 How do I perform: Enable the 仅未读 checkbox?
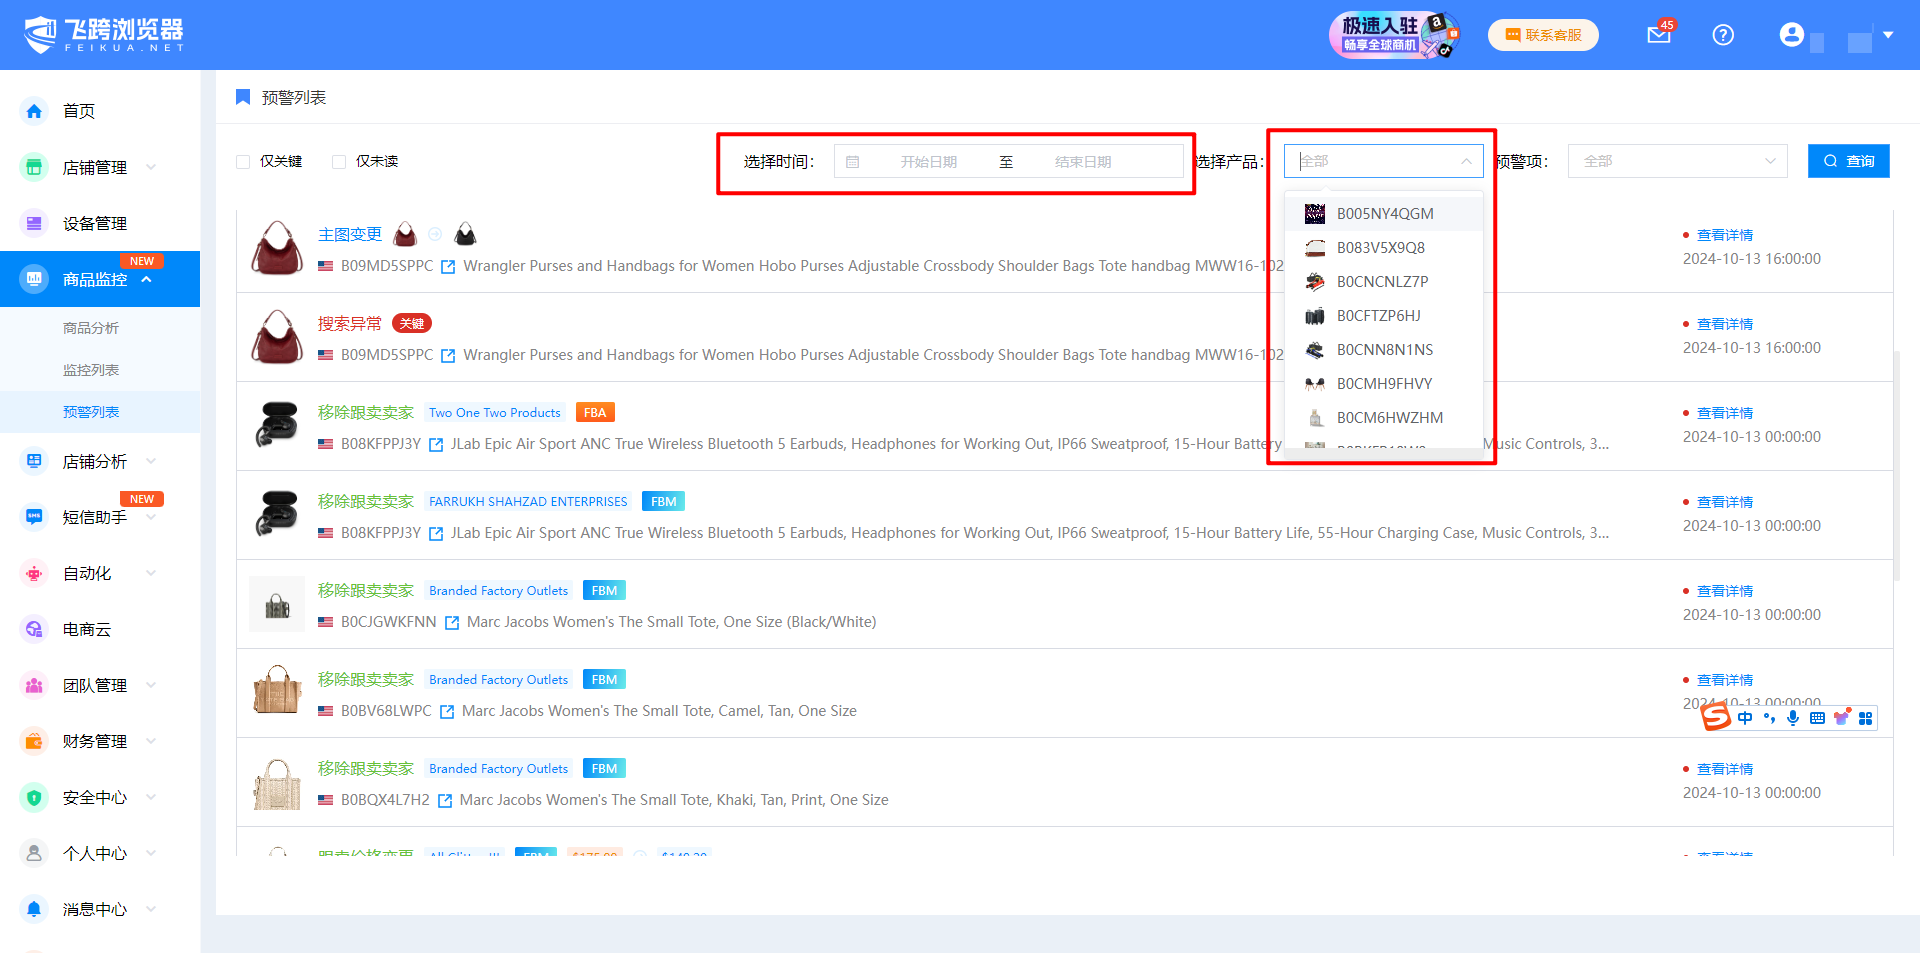[x=339, y=162]
